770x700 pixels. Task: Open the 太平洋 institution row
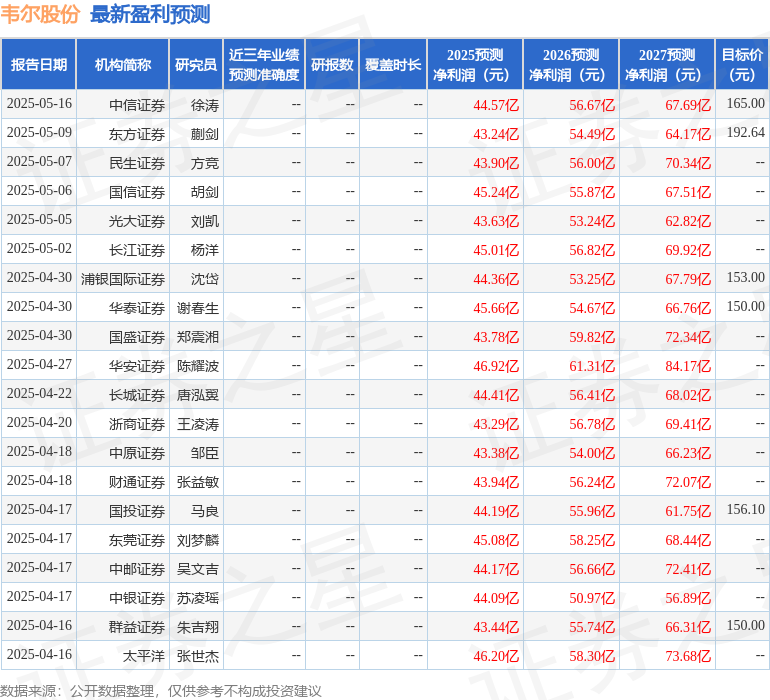point(144,656)
